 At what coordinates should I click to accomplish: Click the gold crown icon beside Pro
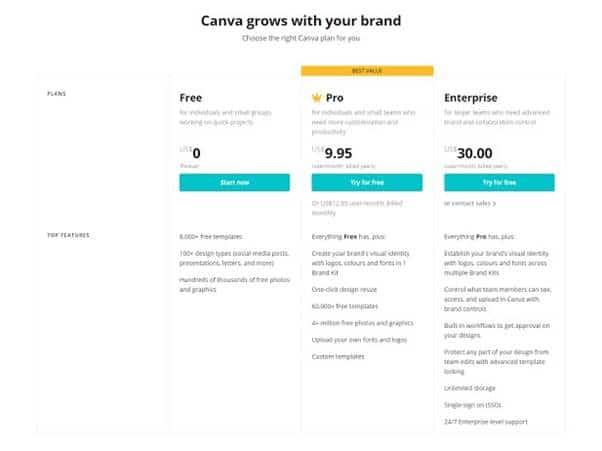[316, 98]
